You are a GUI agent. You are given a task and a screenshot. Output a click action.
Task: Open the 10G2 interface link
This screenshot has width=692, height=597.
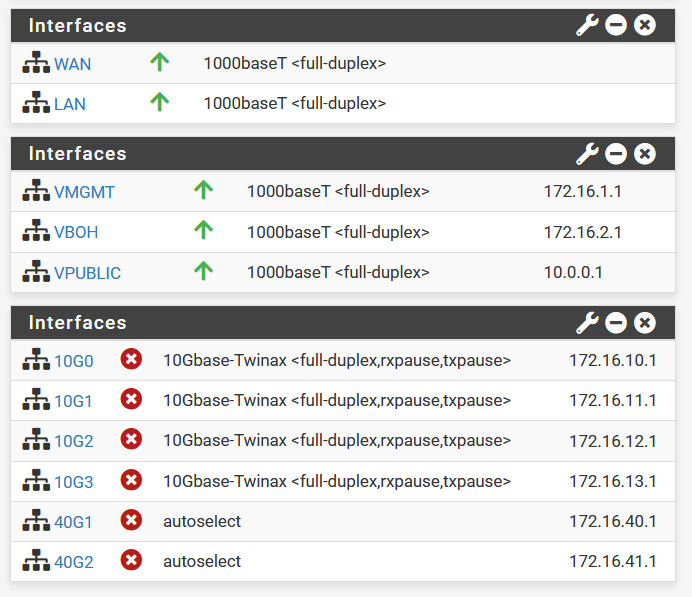(x=73, y=441)
